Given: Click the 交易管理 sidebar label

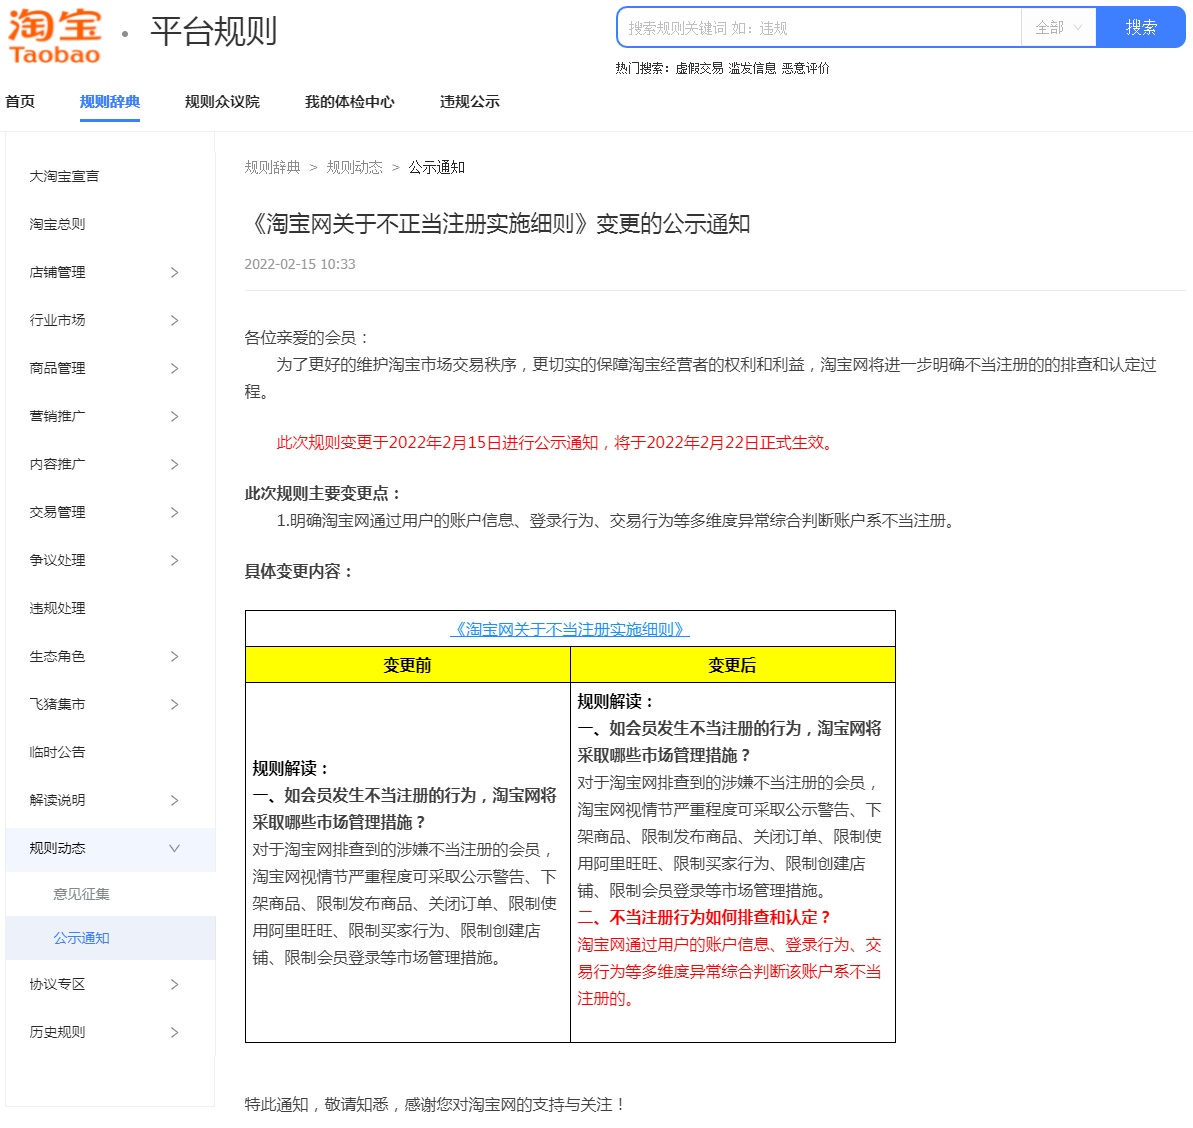Looking at the screenshot, I should pyautogui.click(x=57, y=512).
